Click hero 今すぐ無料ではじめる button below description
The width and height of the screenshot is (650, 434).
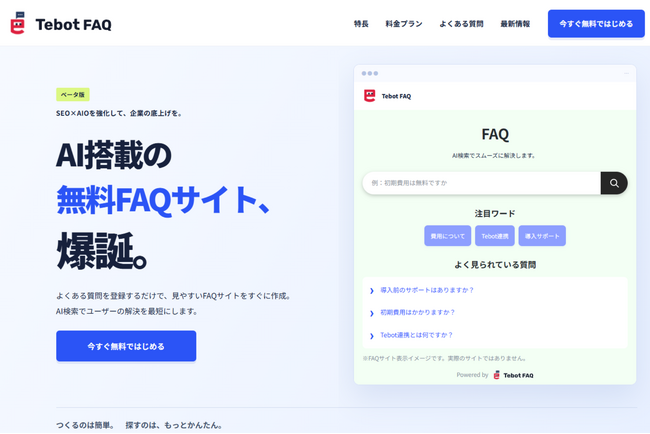point(126,346)
